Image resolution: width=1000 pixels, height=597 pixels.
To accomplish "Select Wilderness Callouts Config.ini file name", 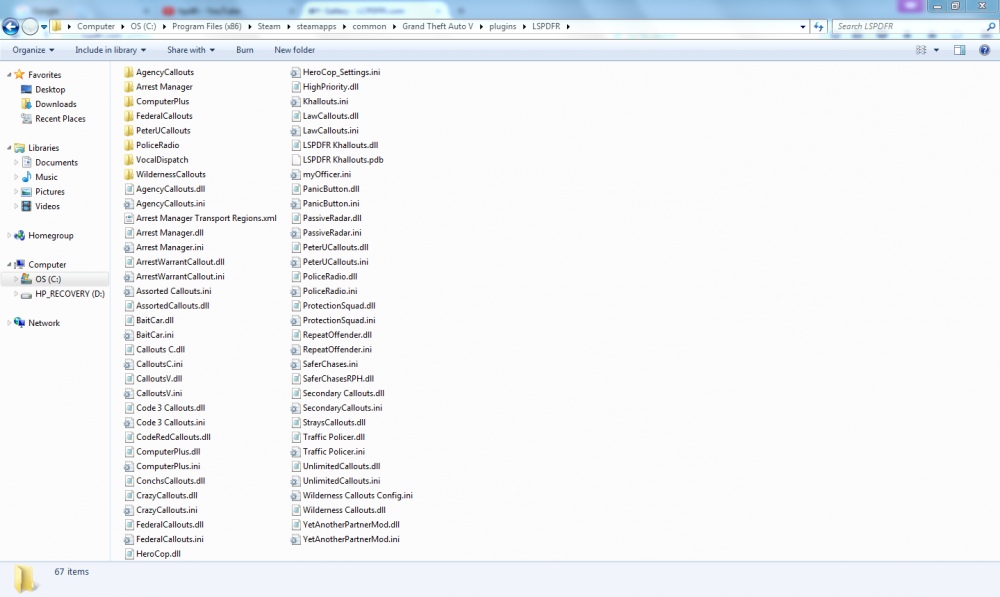I will (x=357, y=496).
